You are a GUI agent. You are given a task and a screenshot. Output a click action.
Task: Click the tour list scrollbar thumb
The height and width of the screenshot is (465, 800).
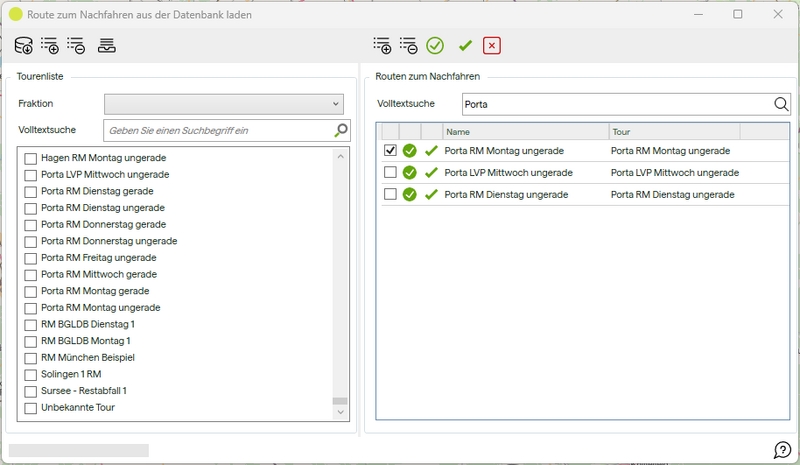[x=340, y=401]
